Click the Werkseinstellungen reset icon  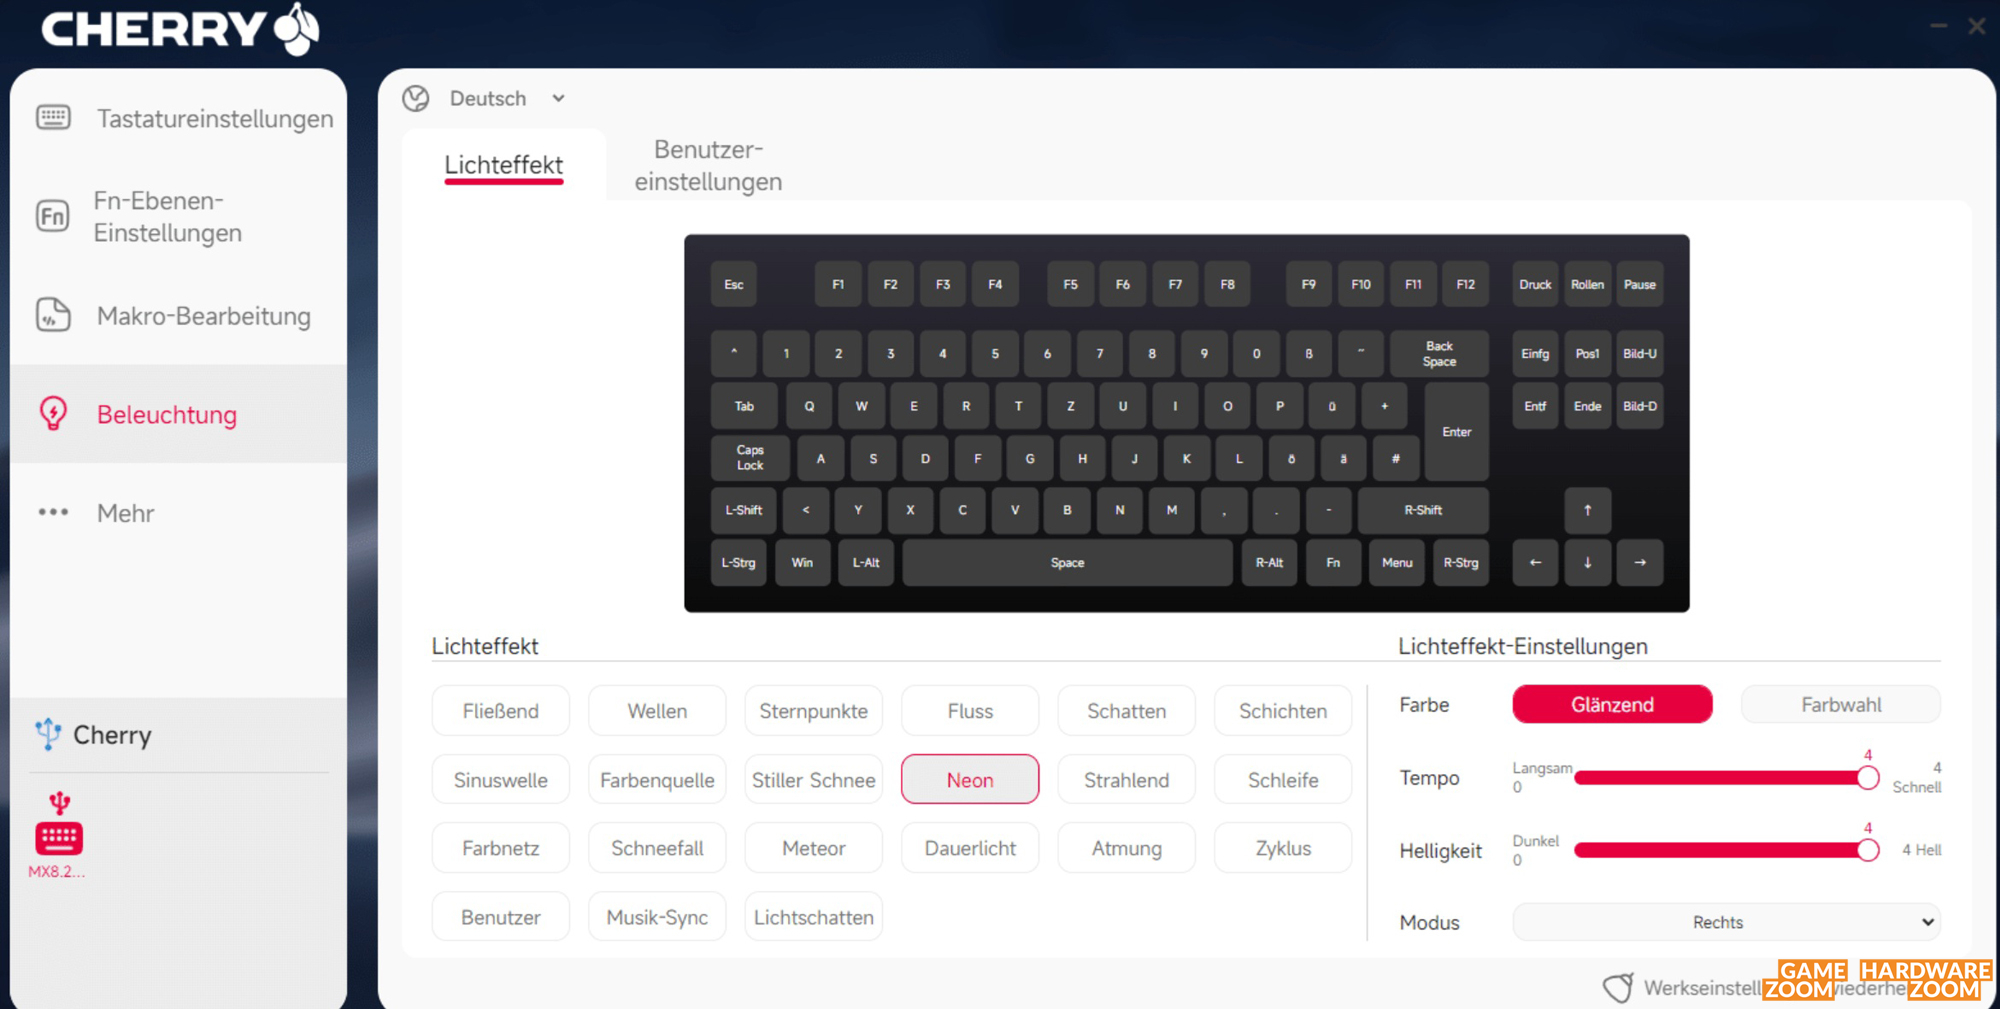1617,988
